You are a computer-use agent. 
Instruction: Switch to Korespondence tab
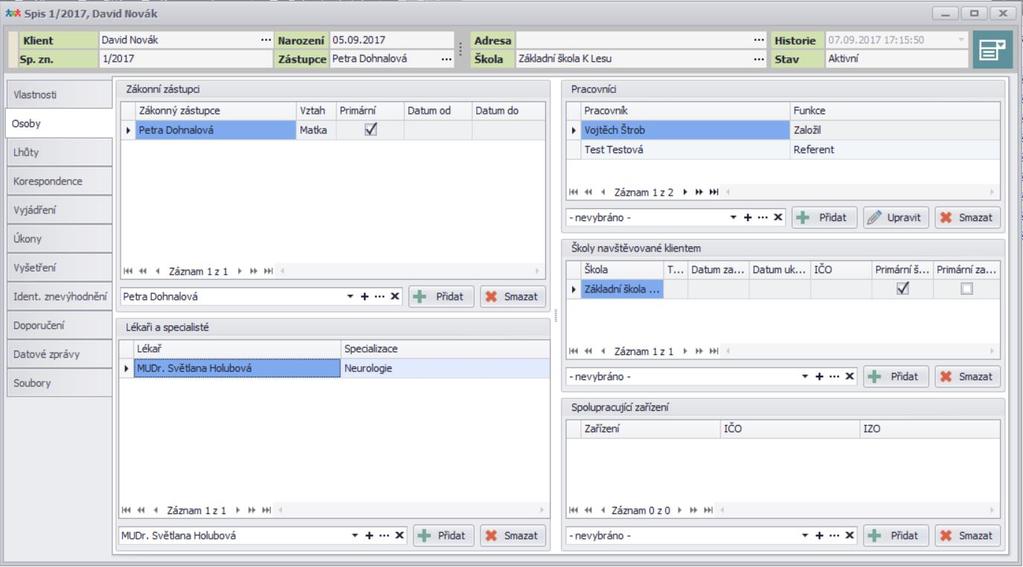tap(59, 181)
